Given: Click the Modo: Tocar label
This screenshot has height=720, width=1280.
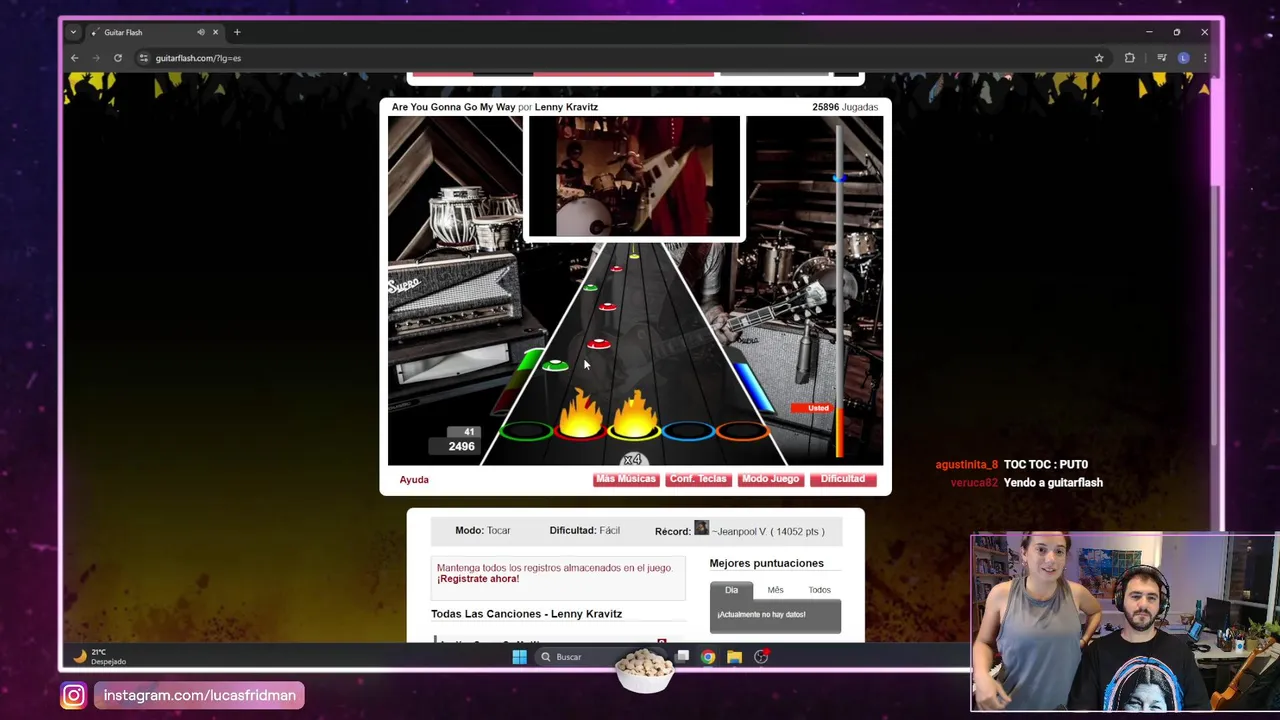Looking at the screenshot, I should pos(483,531).
